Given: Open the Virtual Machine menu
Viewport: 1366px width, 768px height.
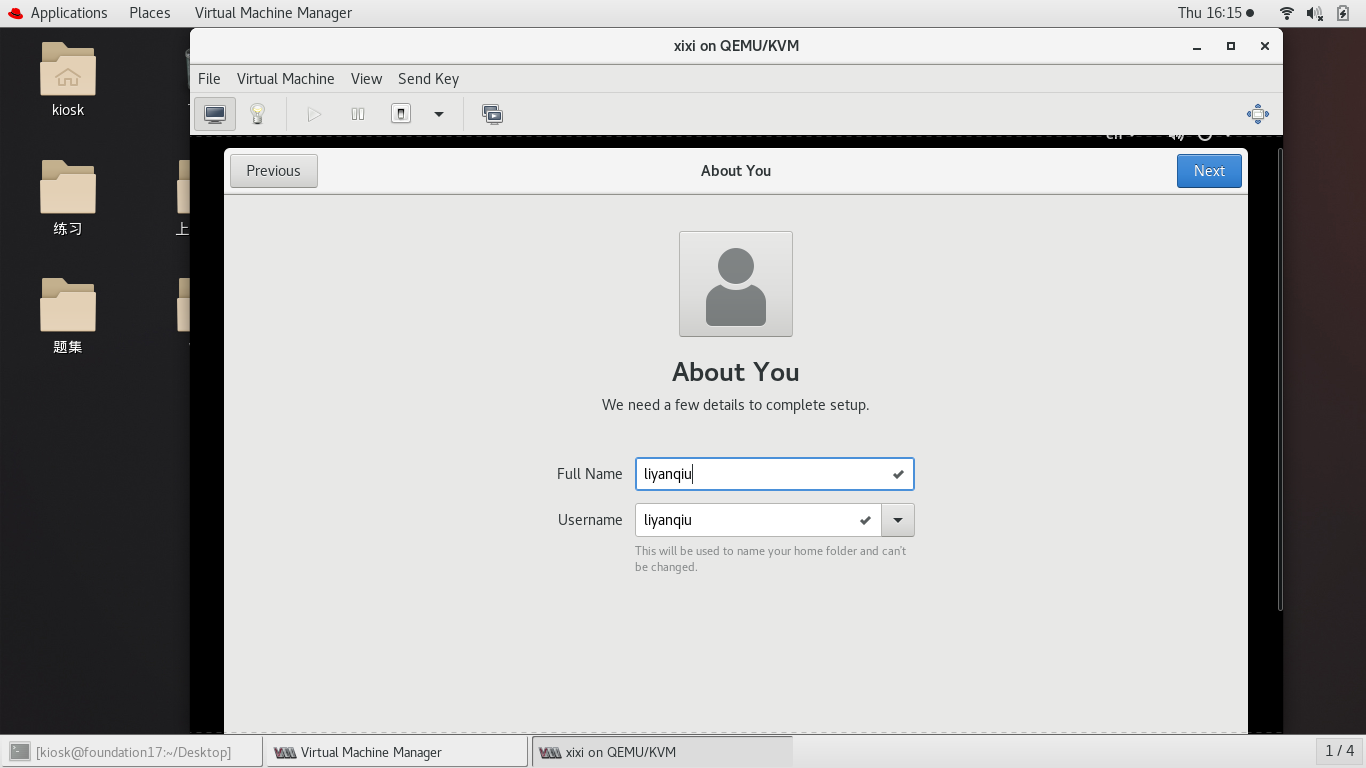Looking at the screenshot, I should point(285,79).
